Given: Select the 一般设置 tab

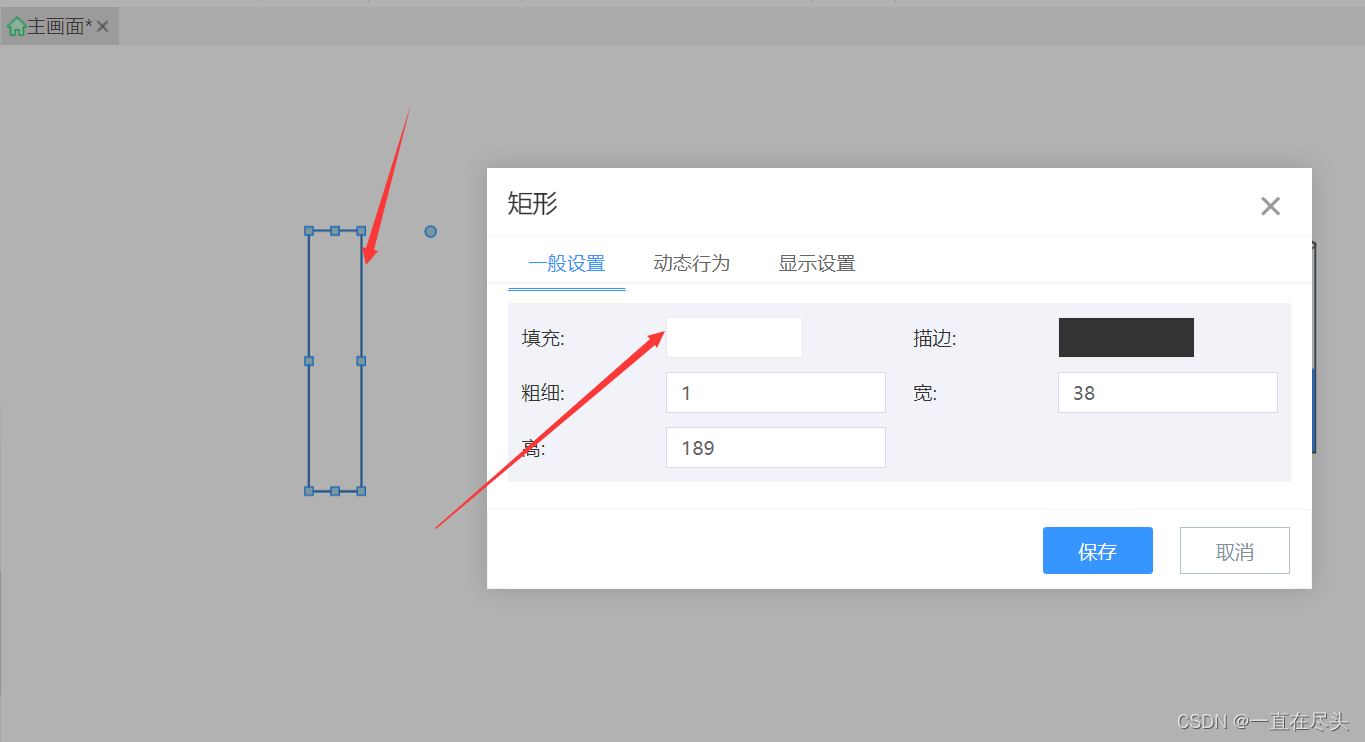Looking at the screenshot, I should pos(567,262).
